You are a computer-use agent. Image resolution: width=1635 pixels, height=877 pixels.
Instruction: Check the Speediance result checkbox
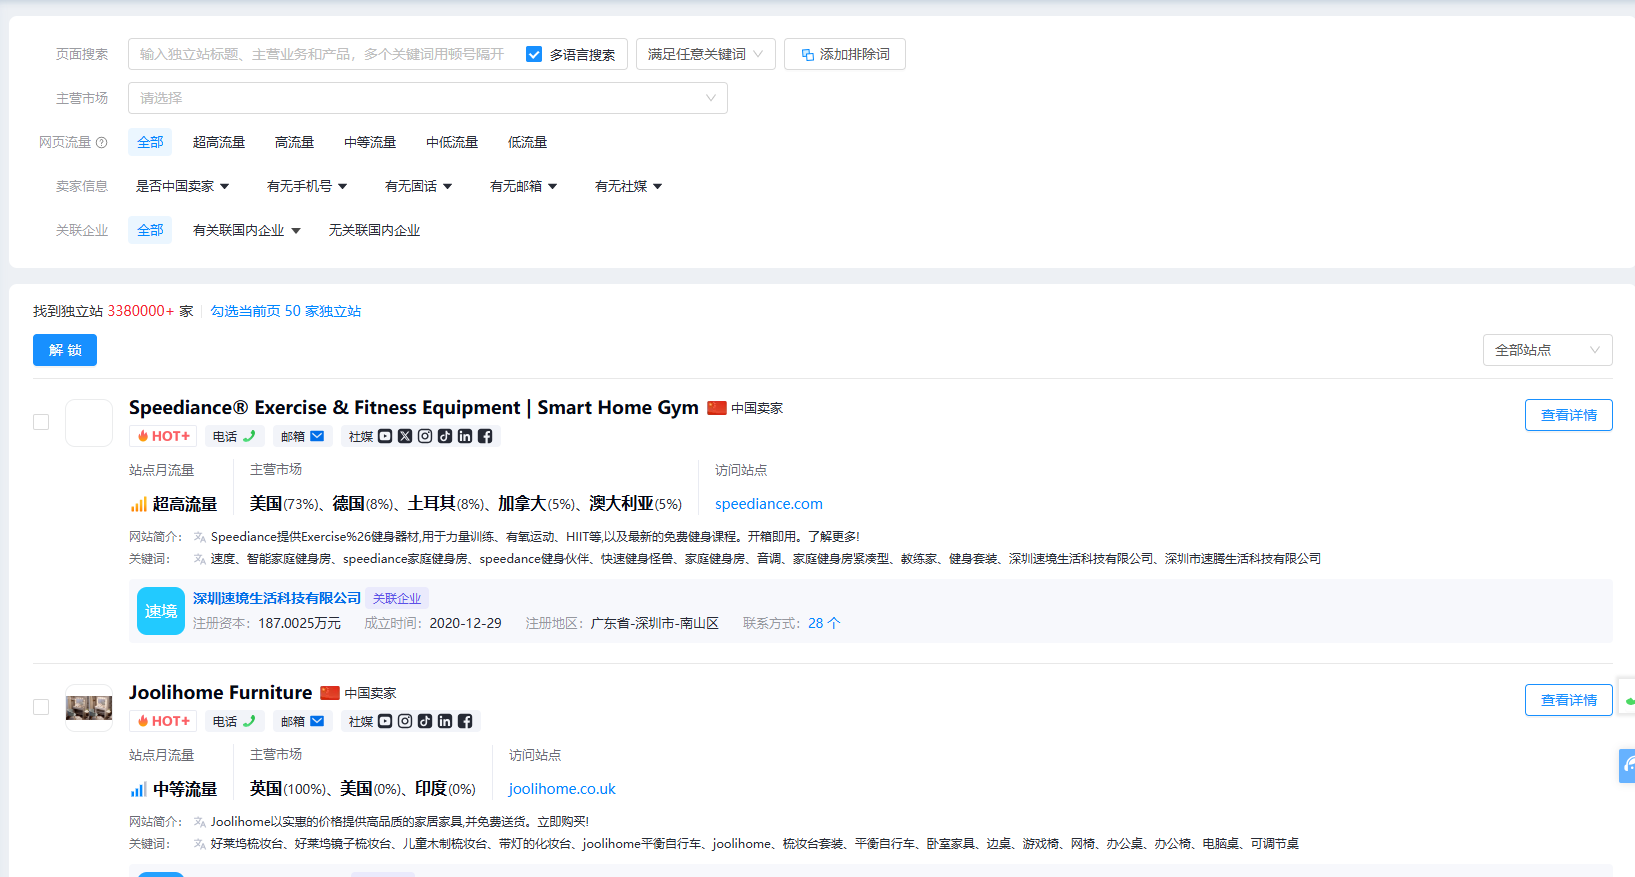(41, 422)
